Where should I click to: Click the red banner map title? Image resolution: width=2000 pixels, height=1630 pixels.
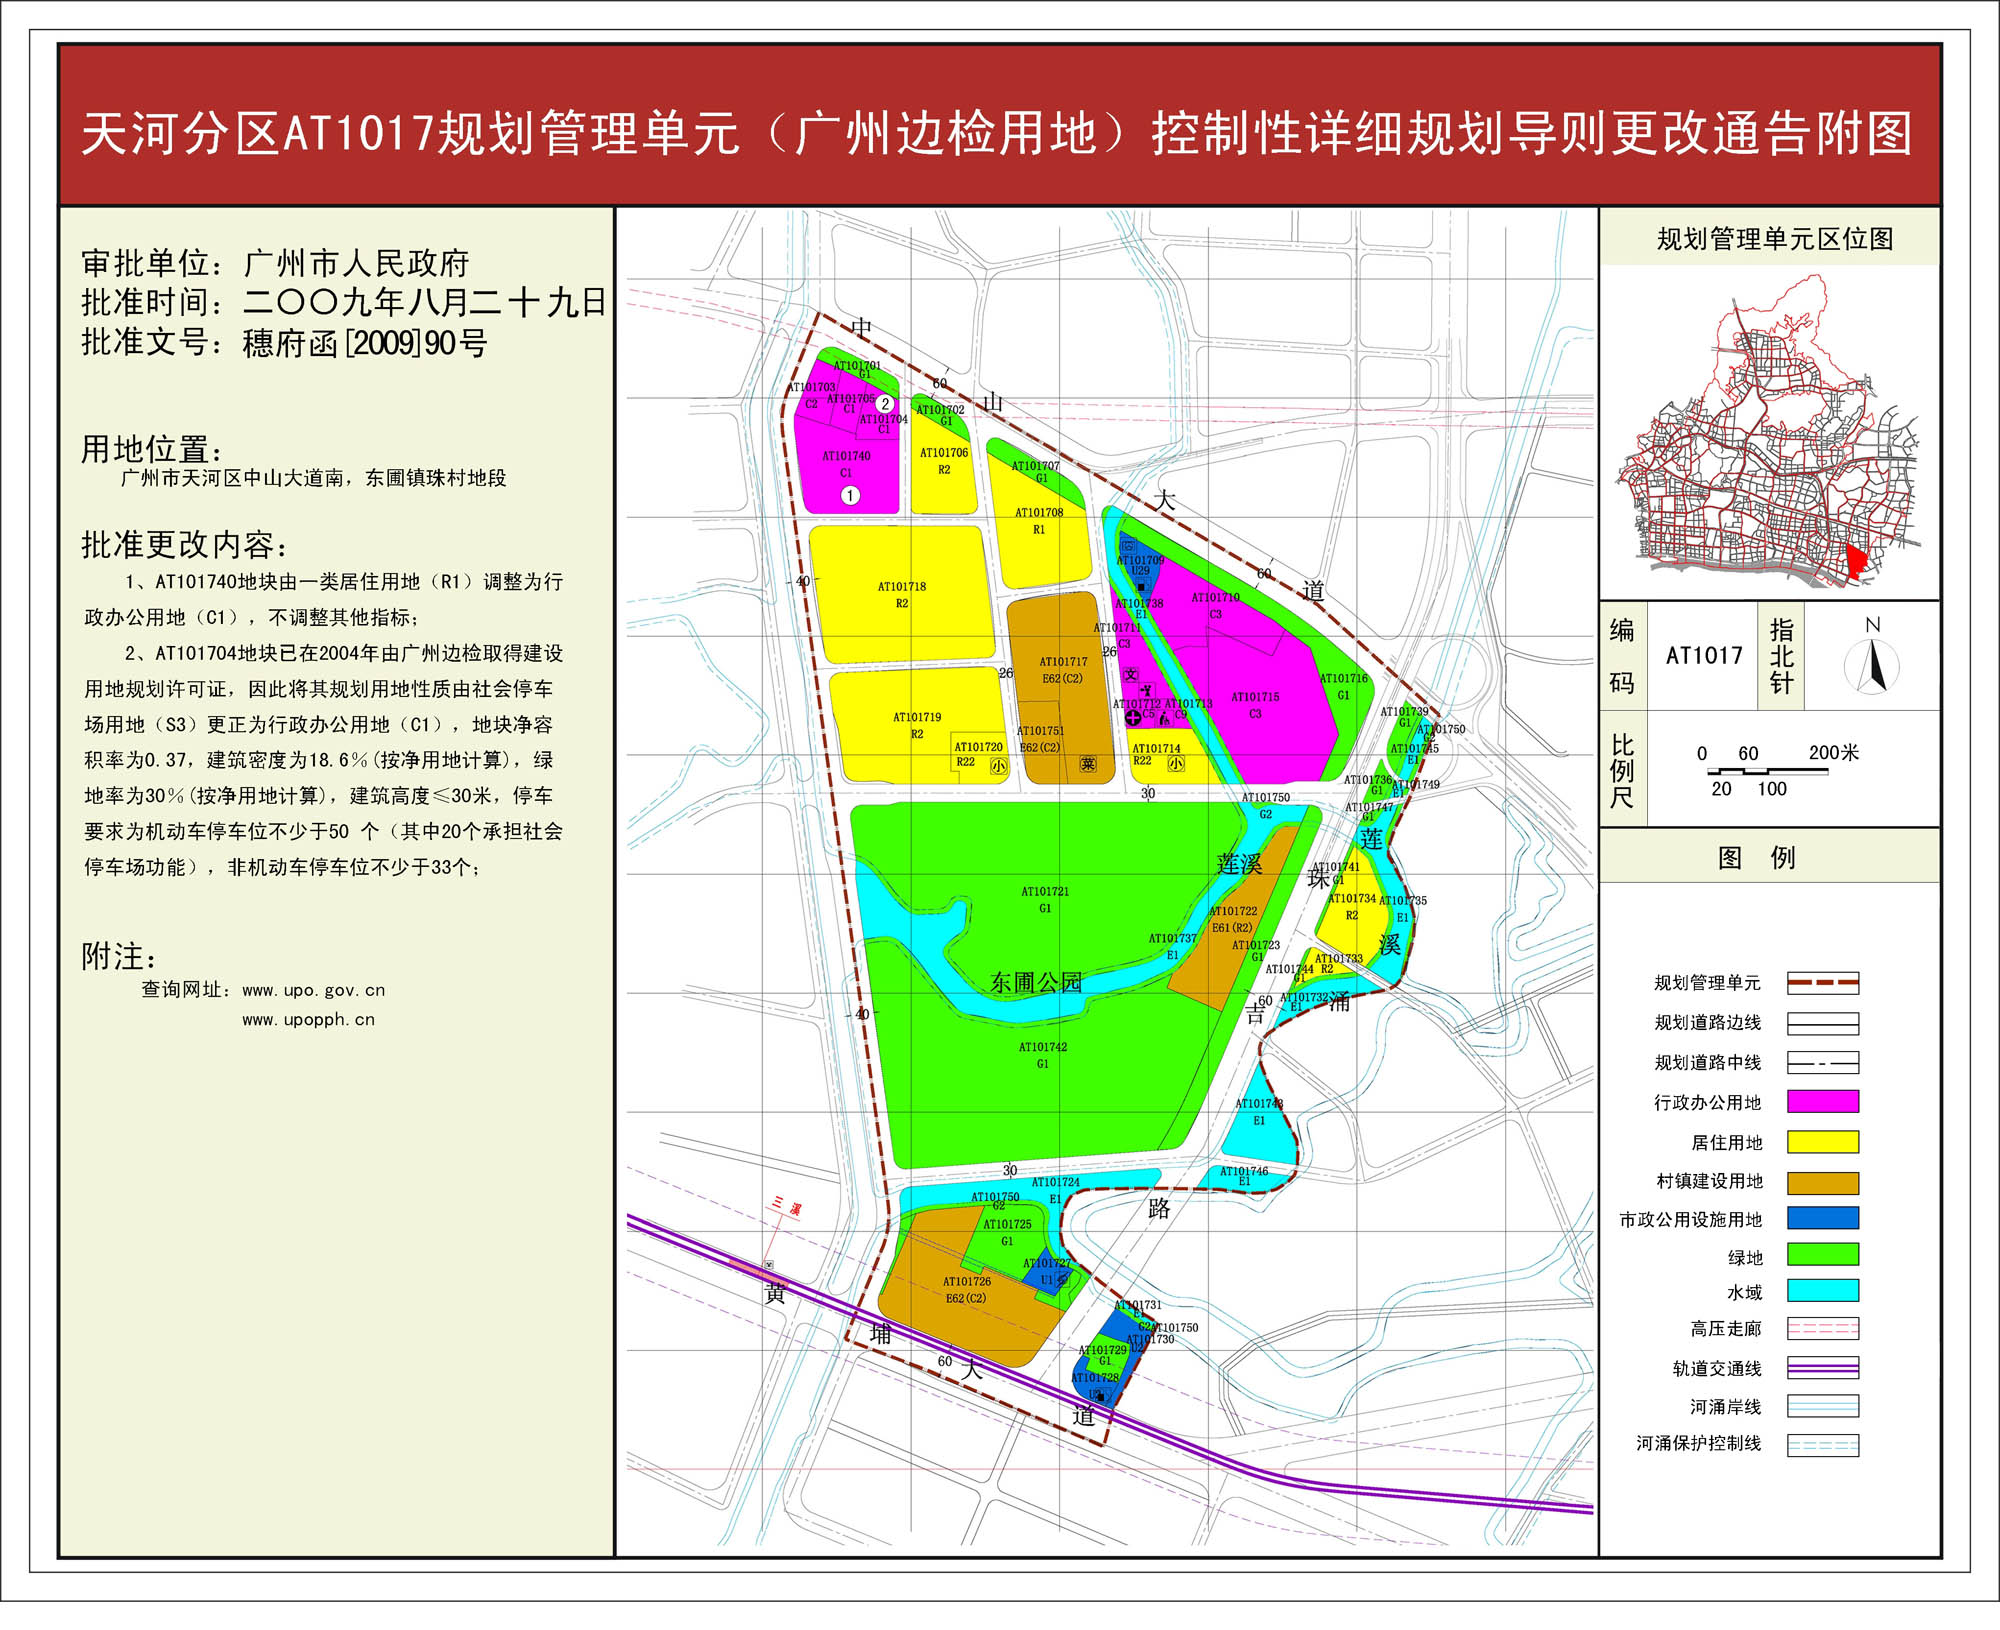pyautogui.click(x=996, y=133)
